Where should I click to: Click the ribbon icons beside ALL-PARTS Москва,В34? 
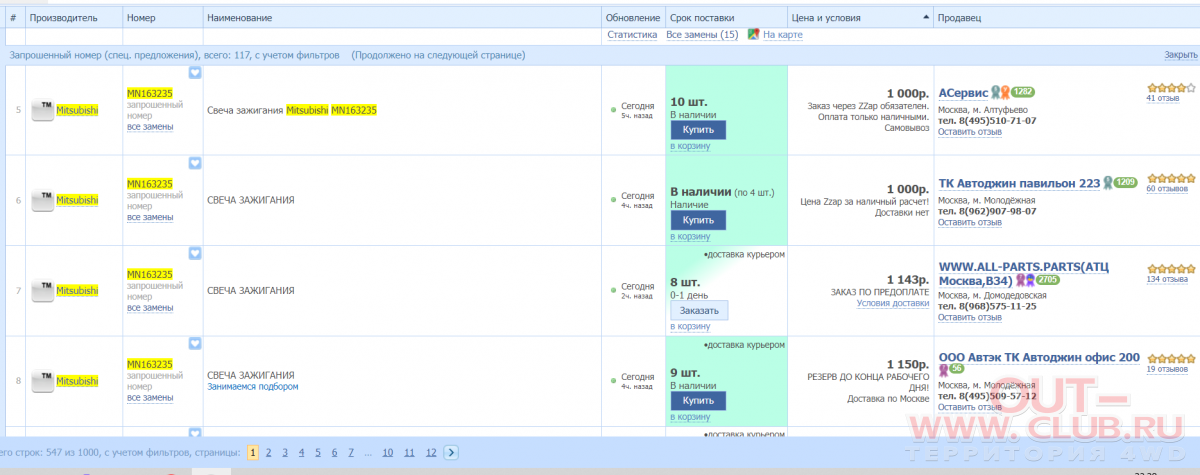(x=1026, y=280)
